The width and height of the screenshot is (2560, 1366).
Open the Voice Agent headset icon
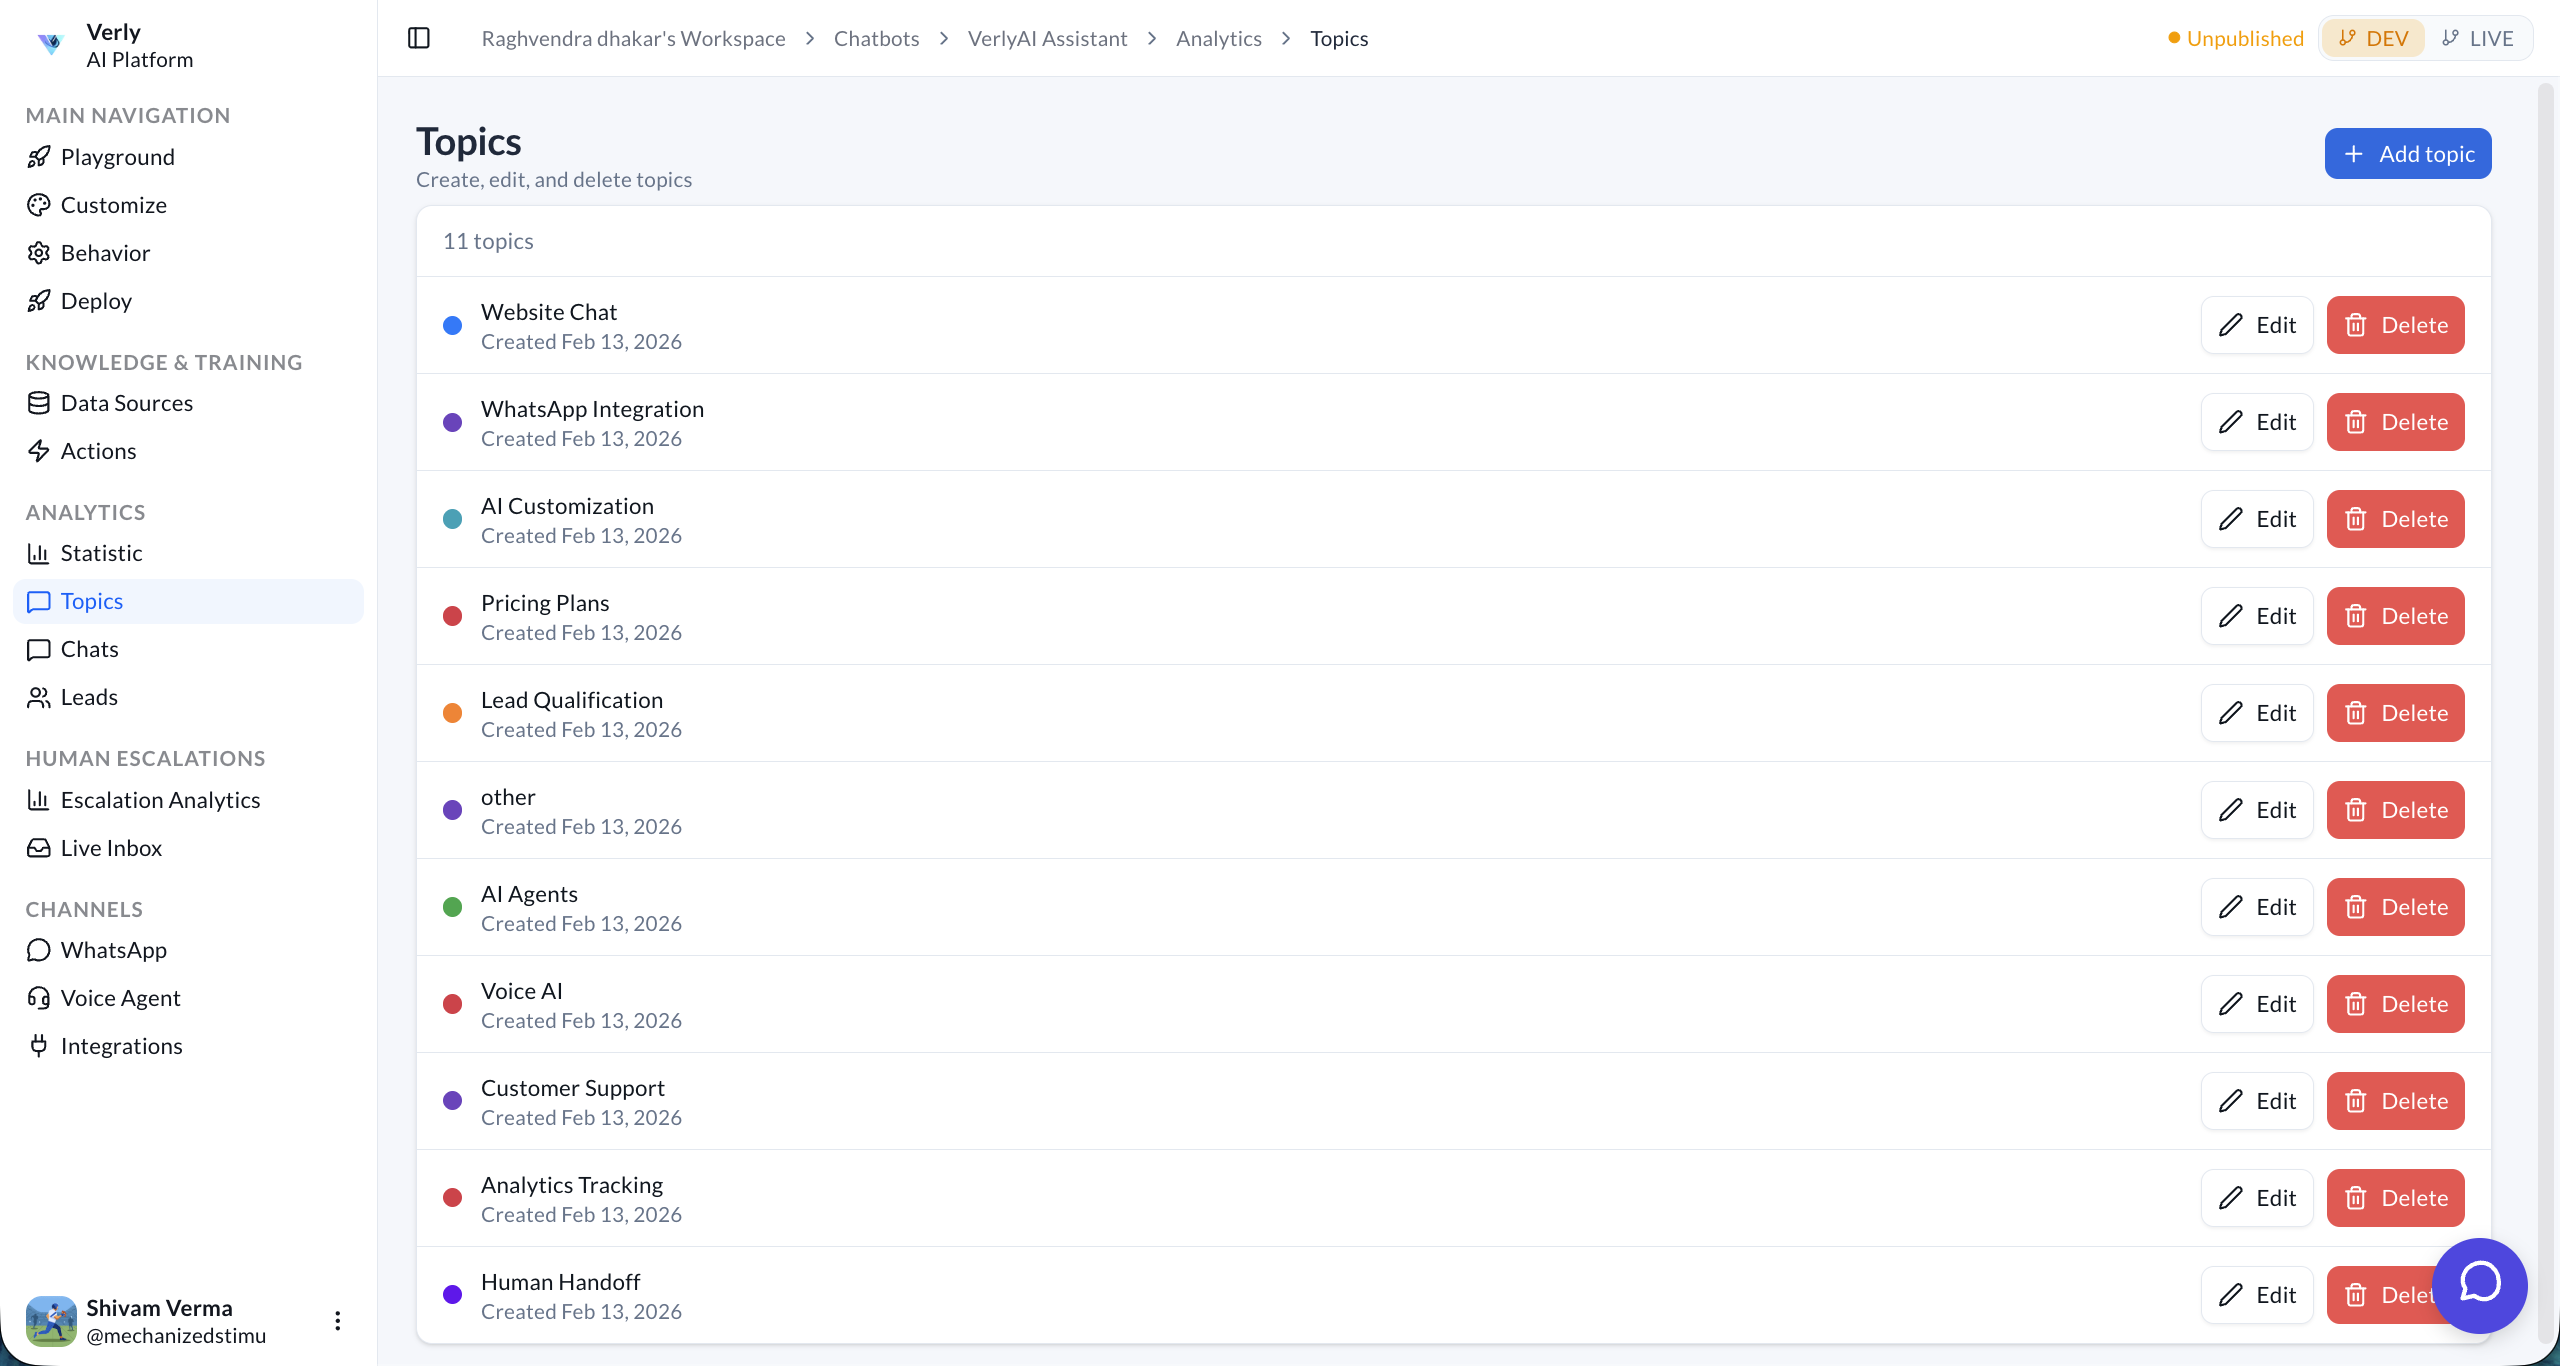39,997
